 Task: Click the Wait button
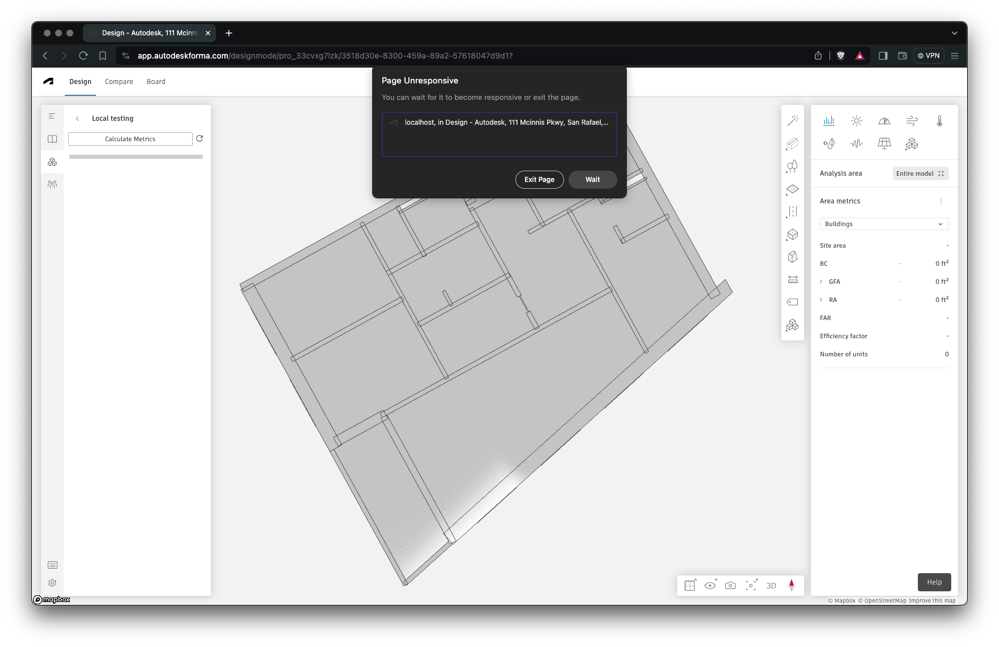tap(592, 180)
